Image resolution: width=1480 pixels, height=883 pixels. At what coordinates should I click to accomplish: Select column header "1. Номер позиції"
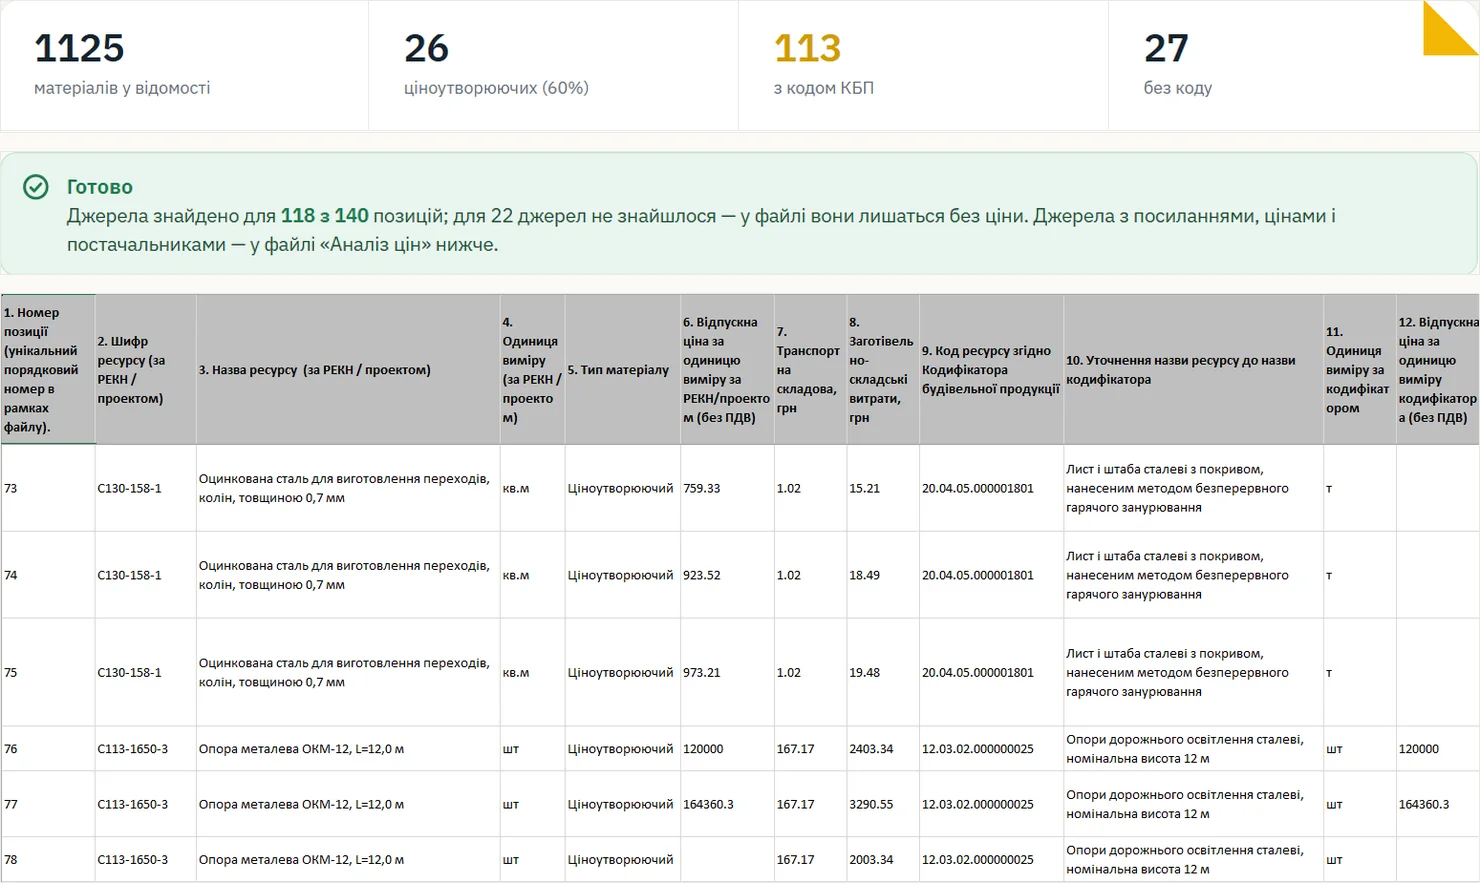pyautogui.click(x=48, y=370)
